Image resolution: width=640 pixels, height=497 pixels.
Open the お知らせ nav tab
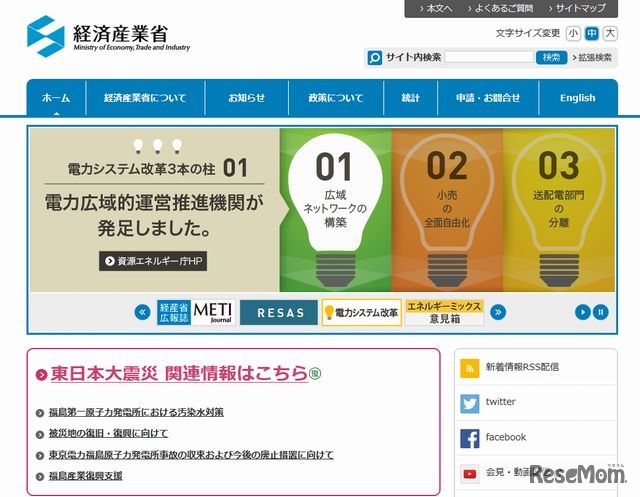(247, 98)
